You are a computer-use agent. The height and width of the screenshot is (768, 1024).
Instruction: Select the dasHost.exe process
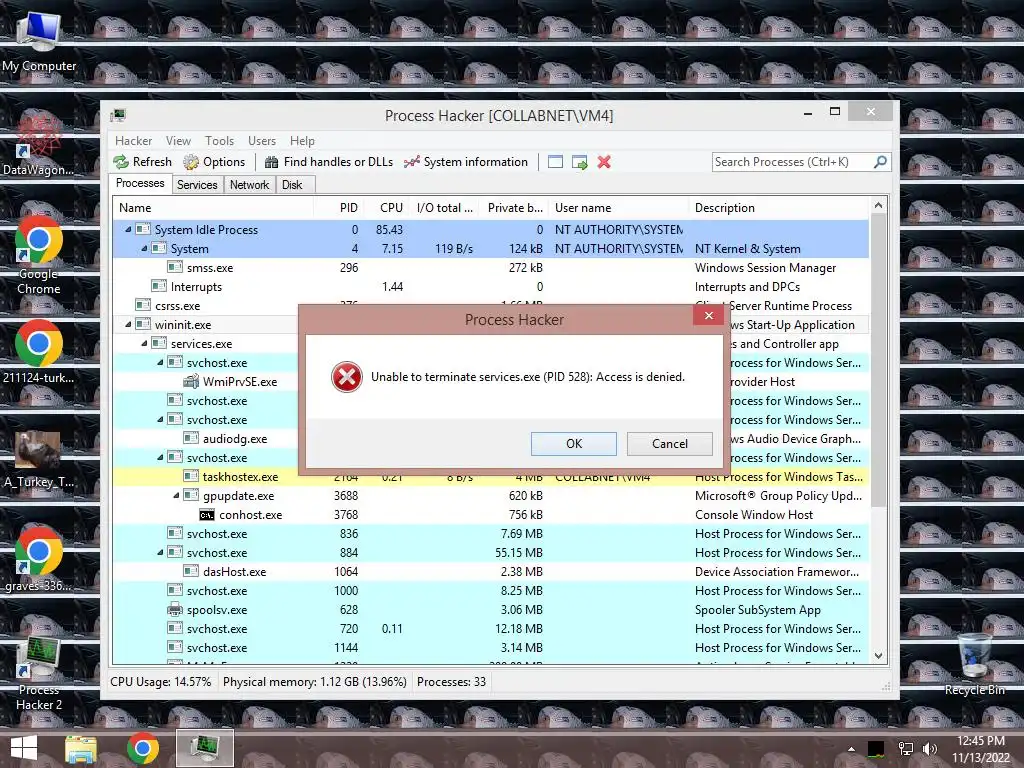491,571
